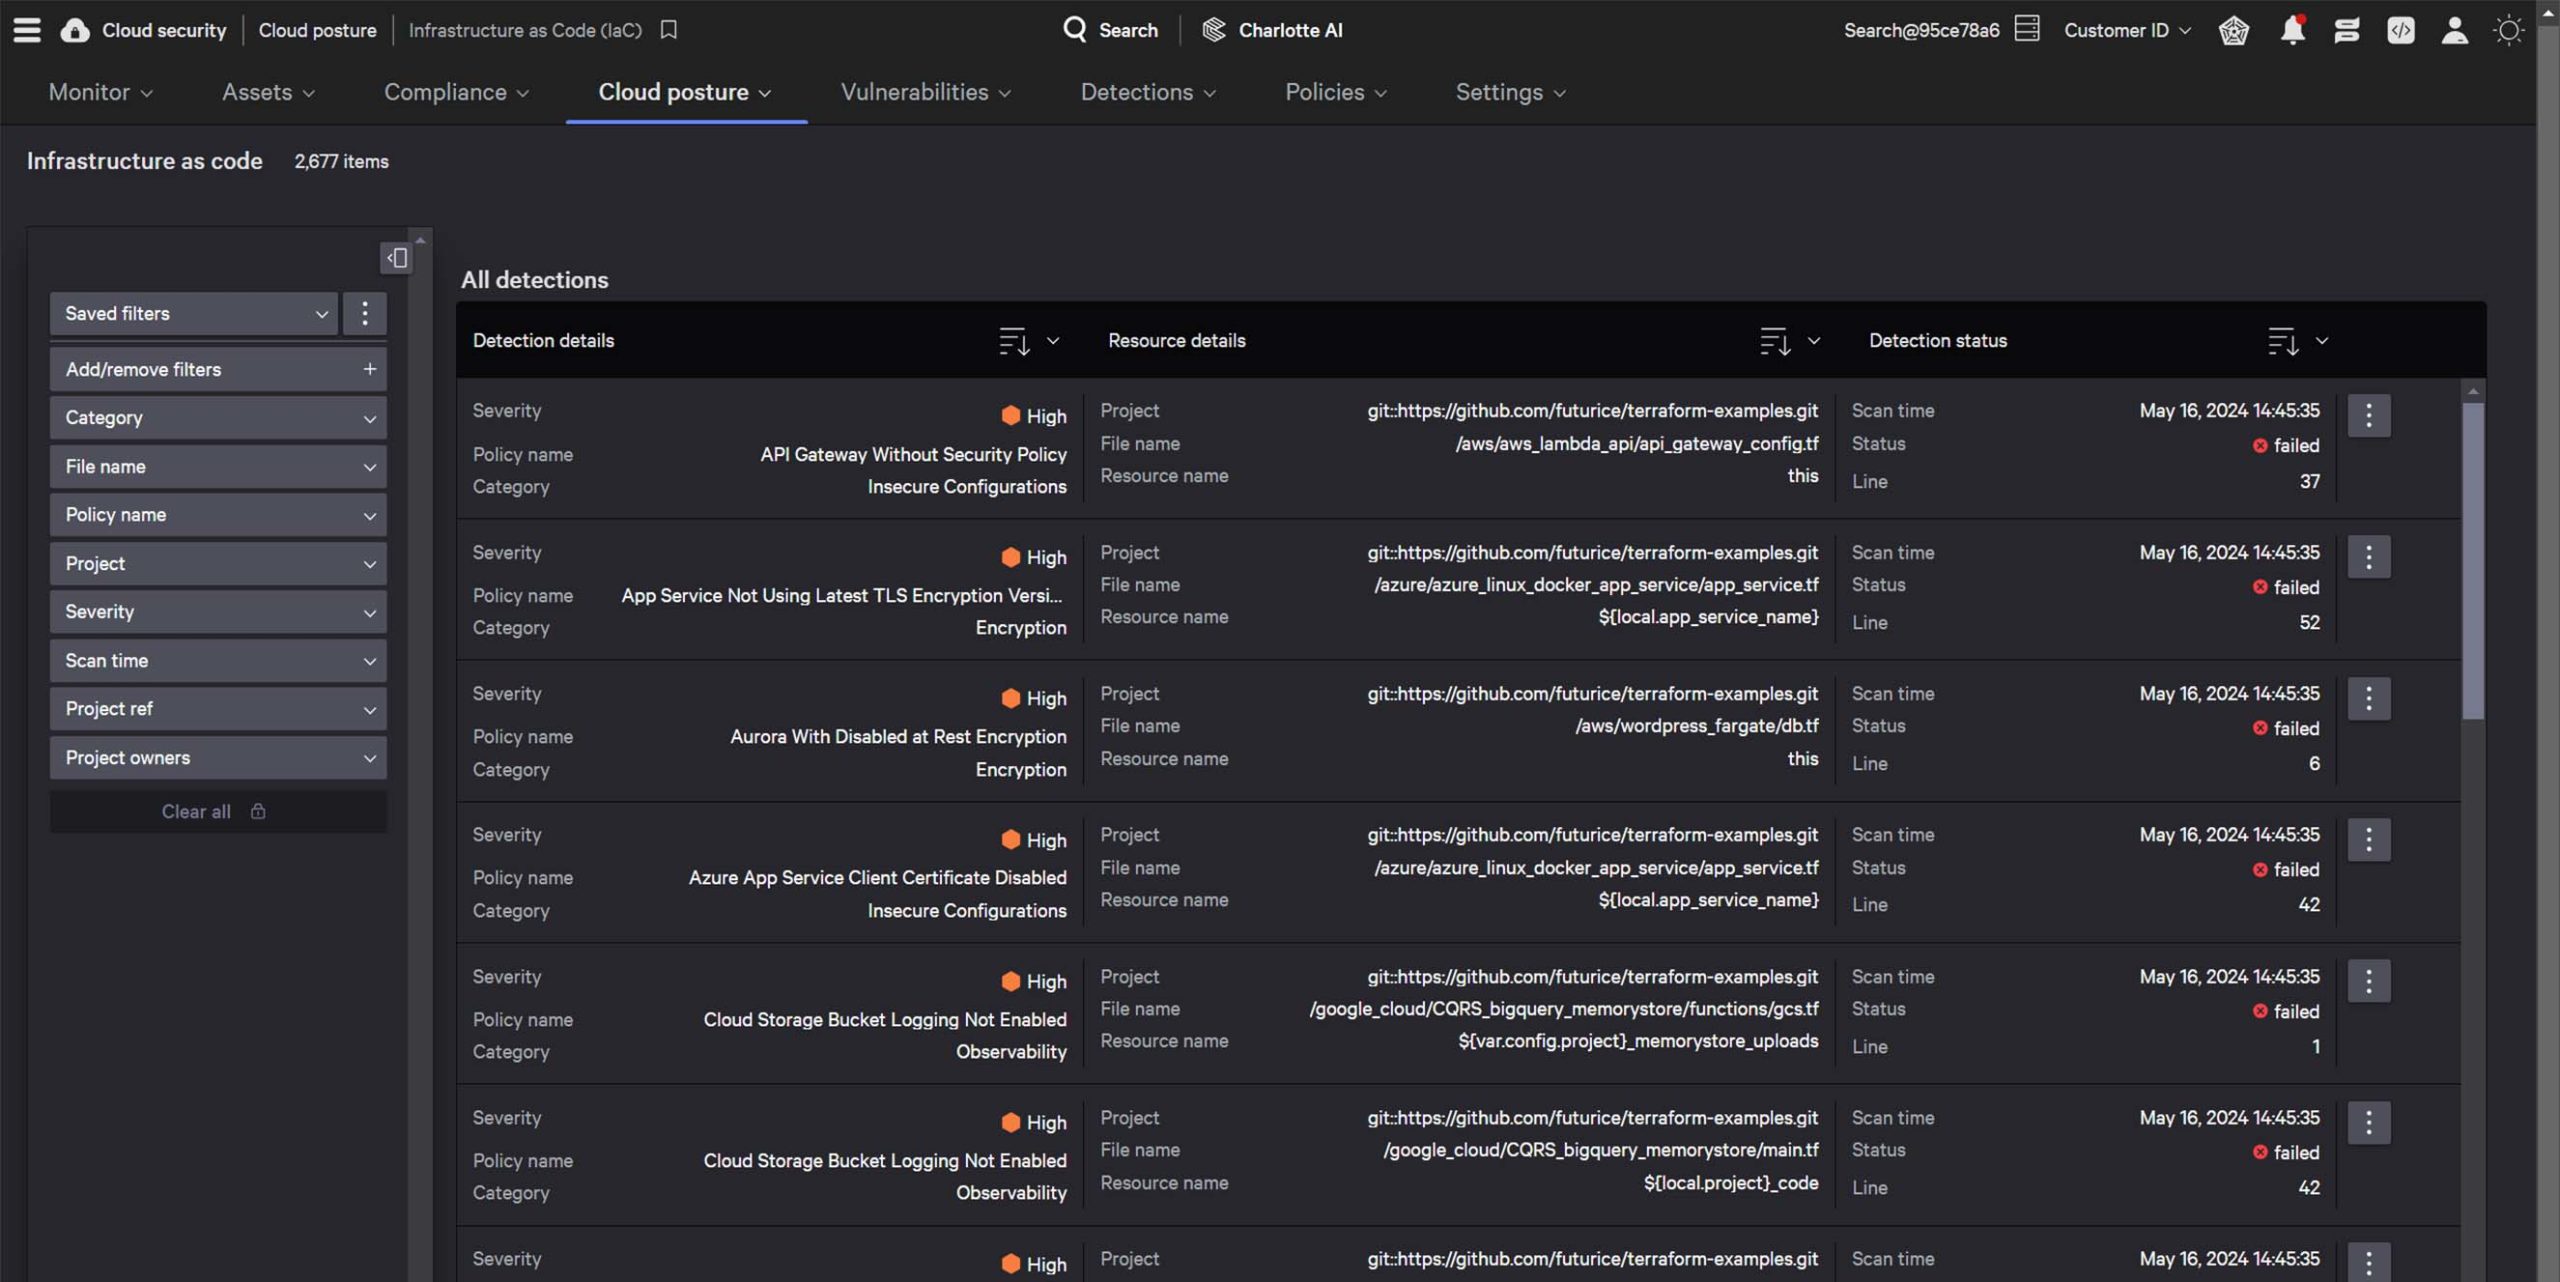Open Charlotte AI assistant
Image resolution: width=2560 pixels, height=1282 pixels.
click(x=1272, y=30)
